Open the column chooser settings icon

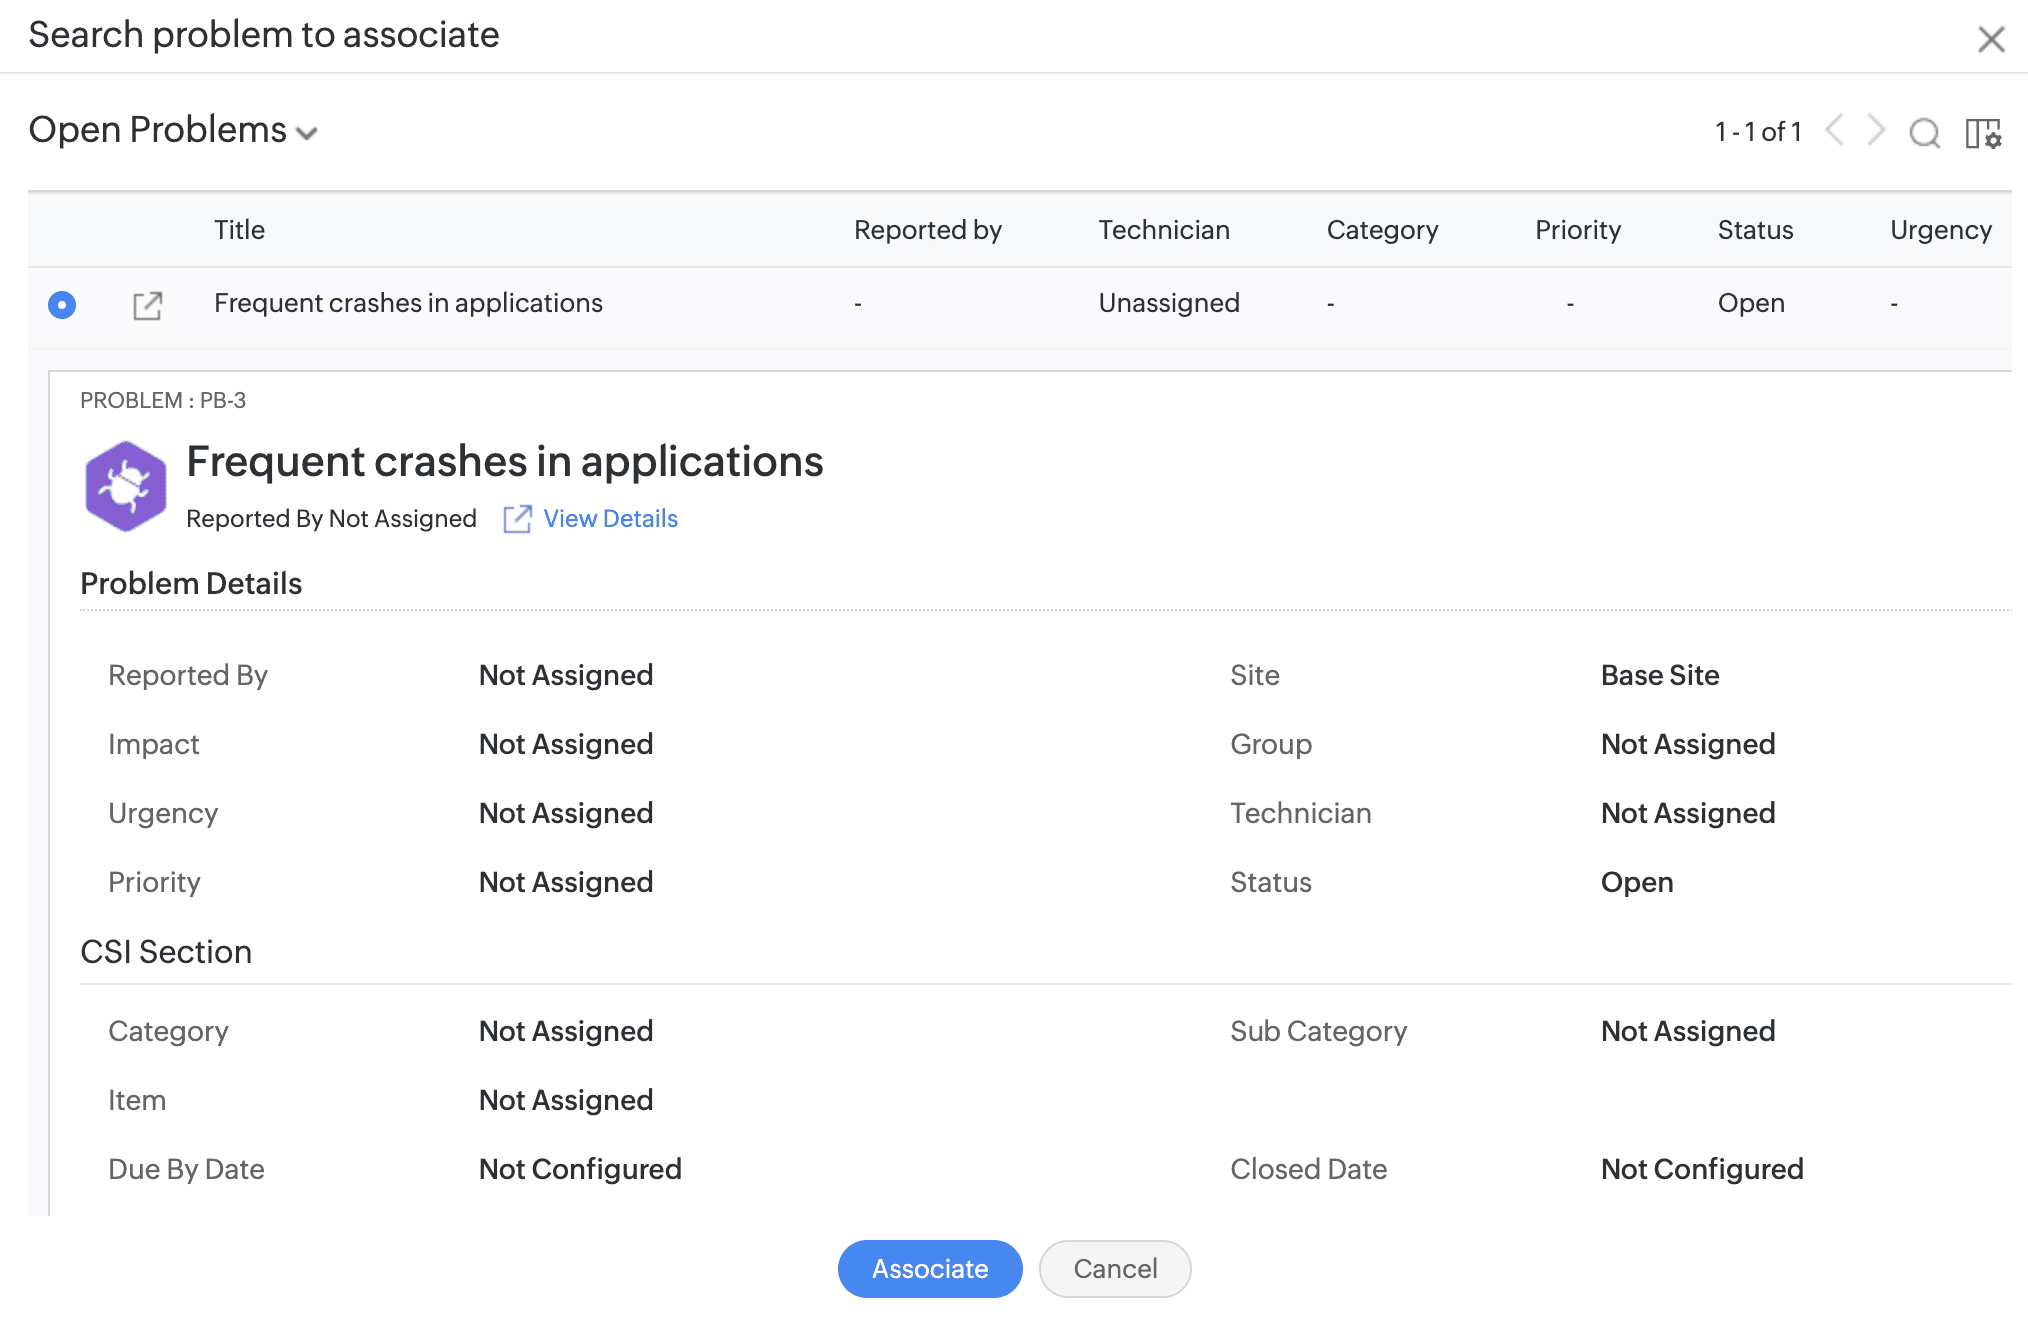(1983, 132)
